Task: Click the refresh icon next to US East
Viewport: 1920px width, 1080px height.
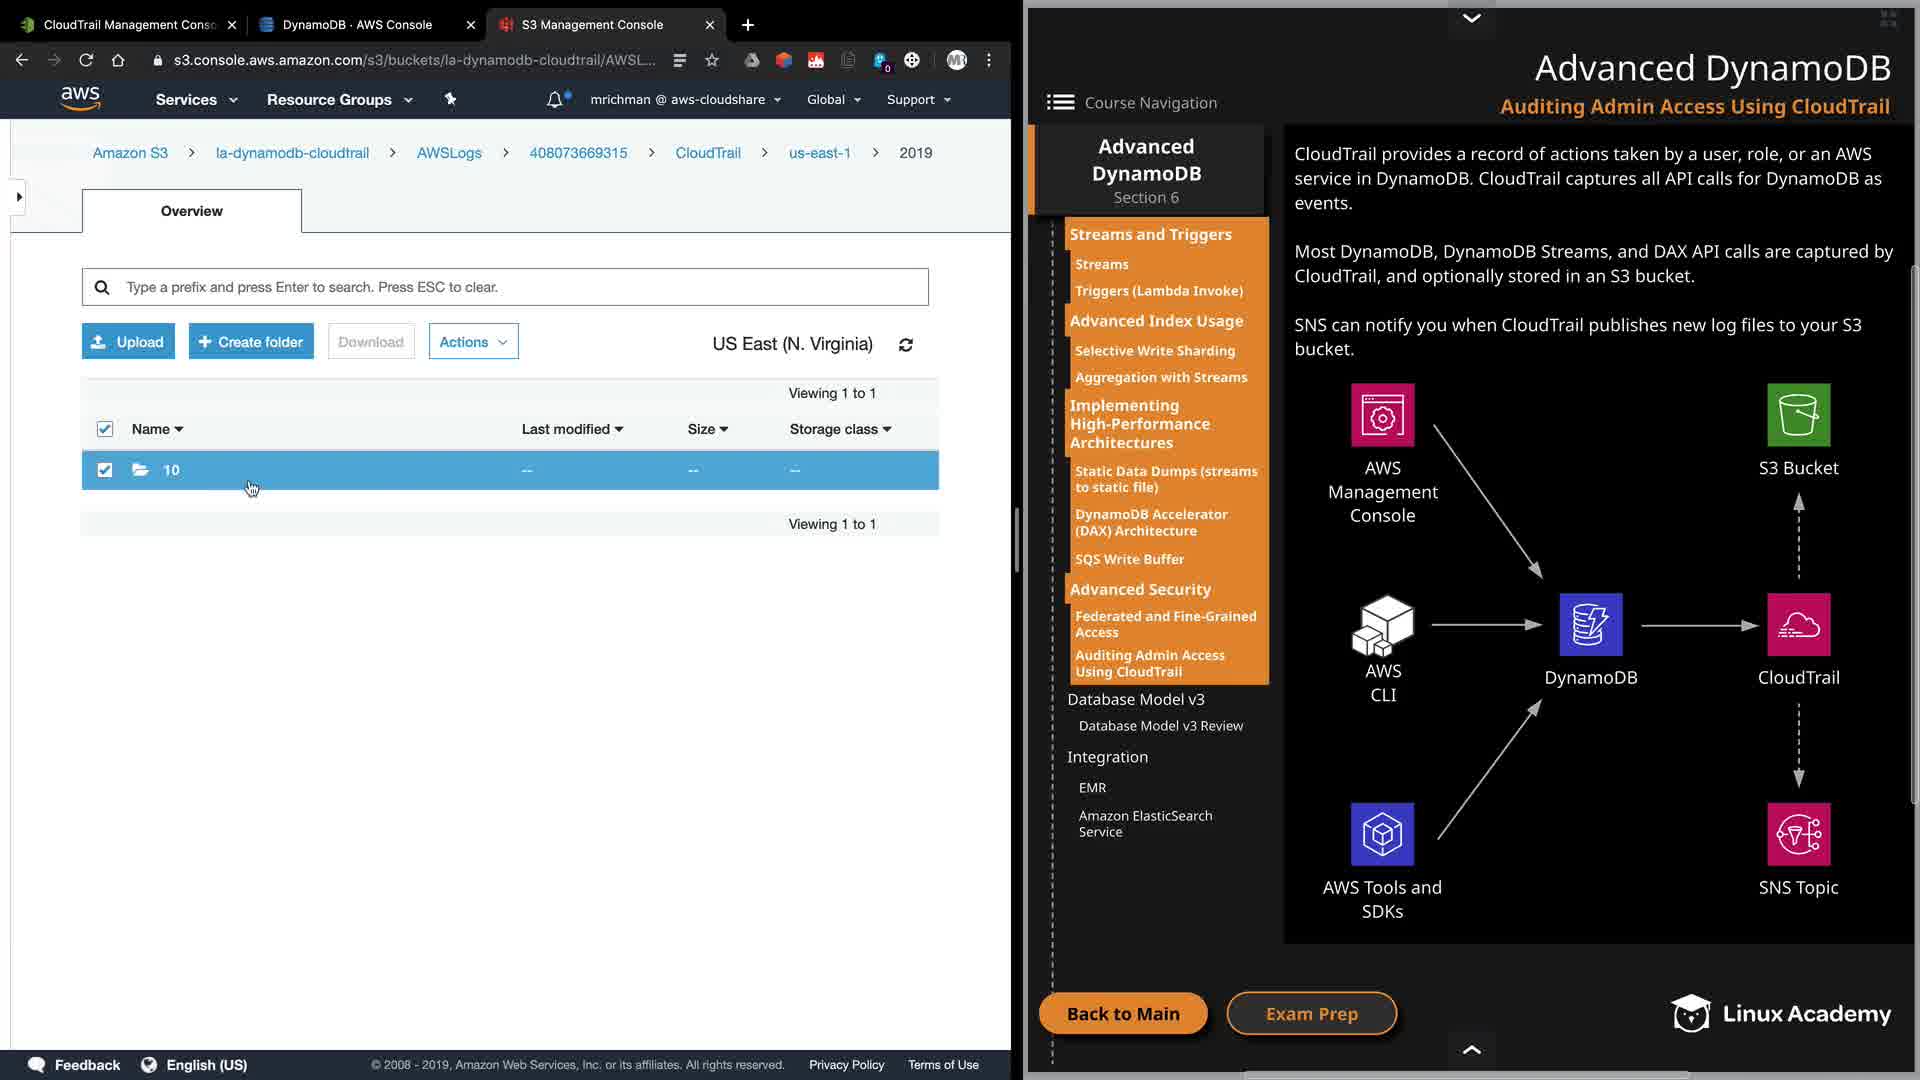Action: [x=905, y=345]
